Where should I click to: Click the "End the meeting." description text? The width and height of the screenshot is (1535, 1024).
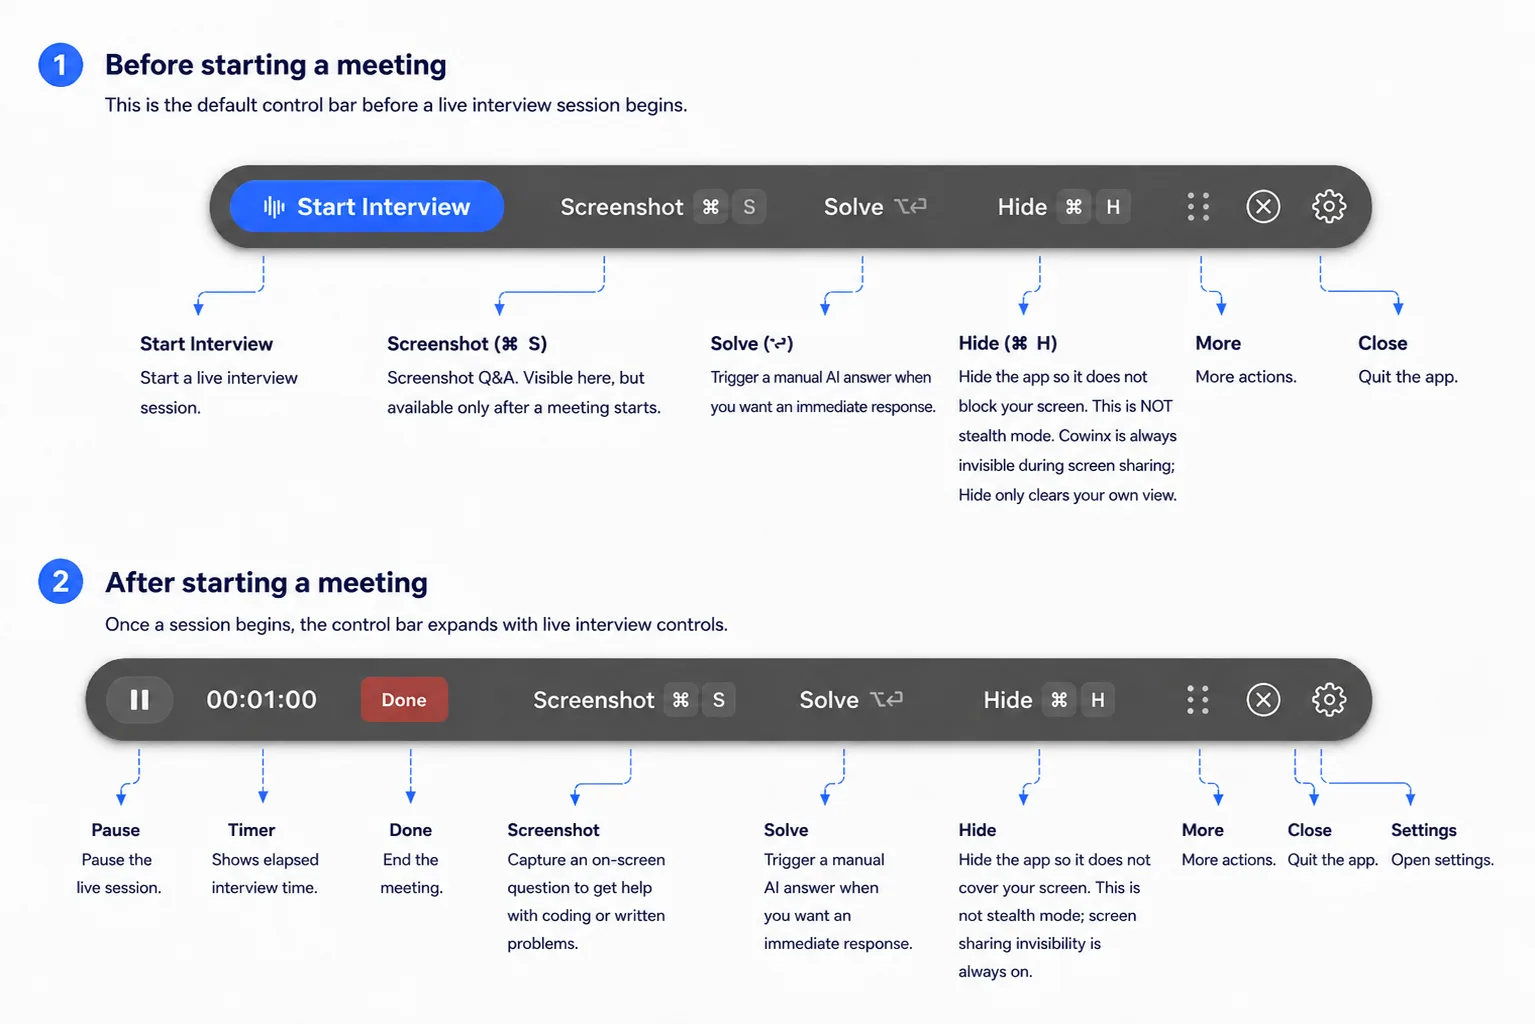click(411, 874)
